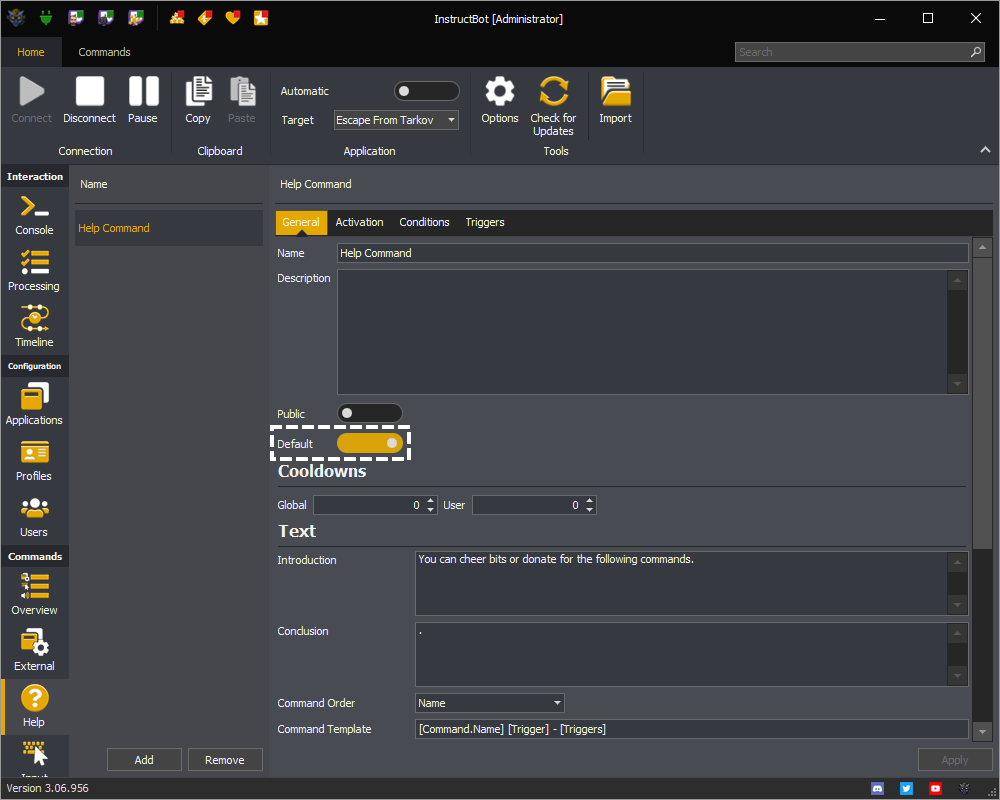Click the User cooldown number field
Viewport: 1000px width, 800px height.
coord(528,505)
